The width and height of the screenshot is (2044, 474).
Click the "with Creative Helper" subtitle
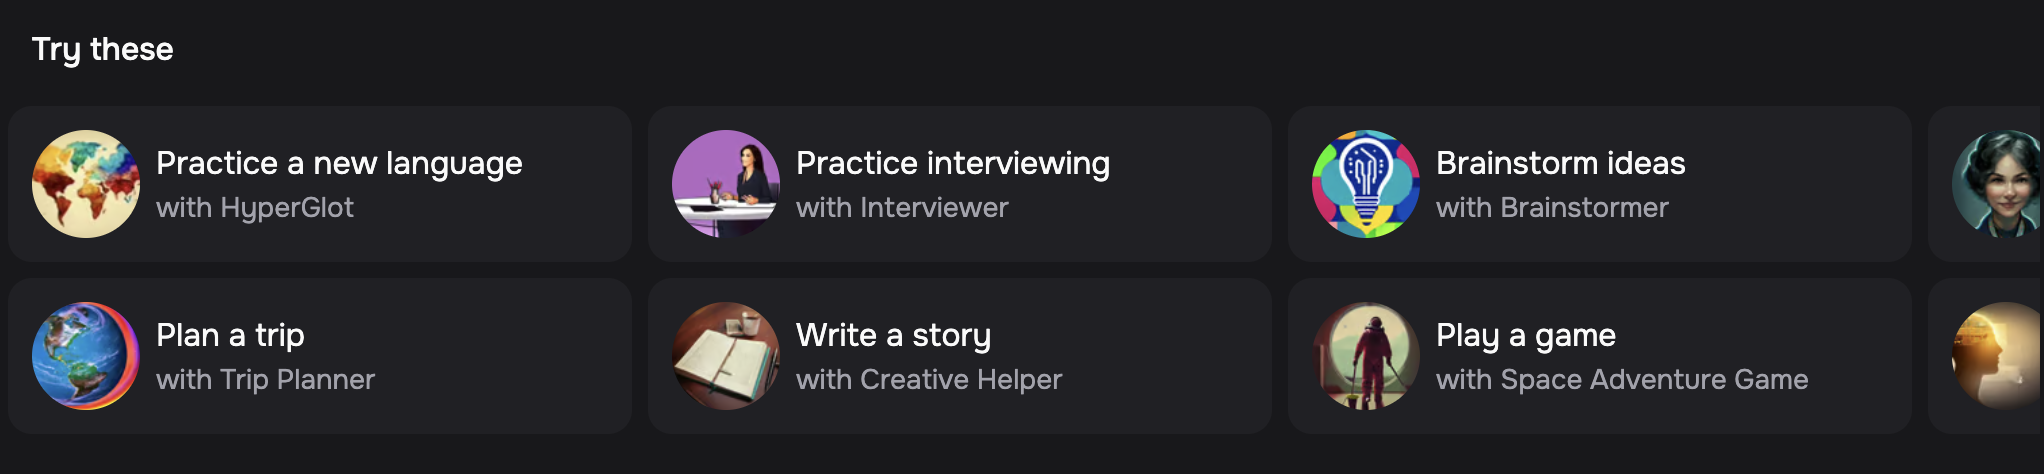click(929, 380)
